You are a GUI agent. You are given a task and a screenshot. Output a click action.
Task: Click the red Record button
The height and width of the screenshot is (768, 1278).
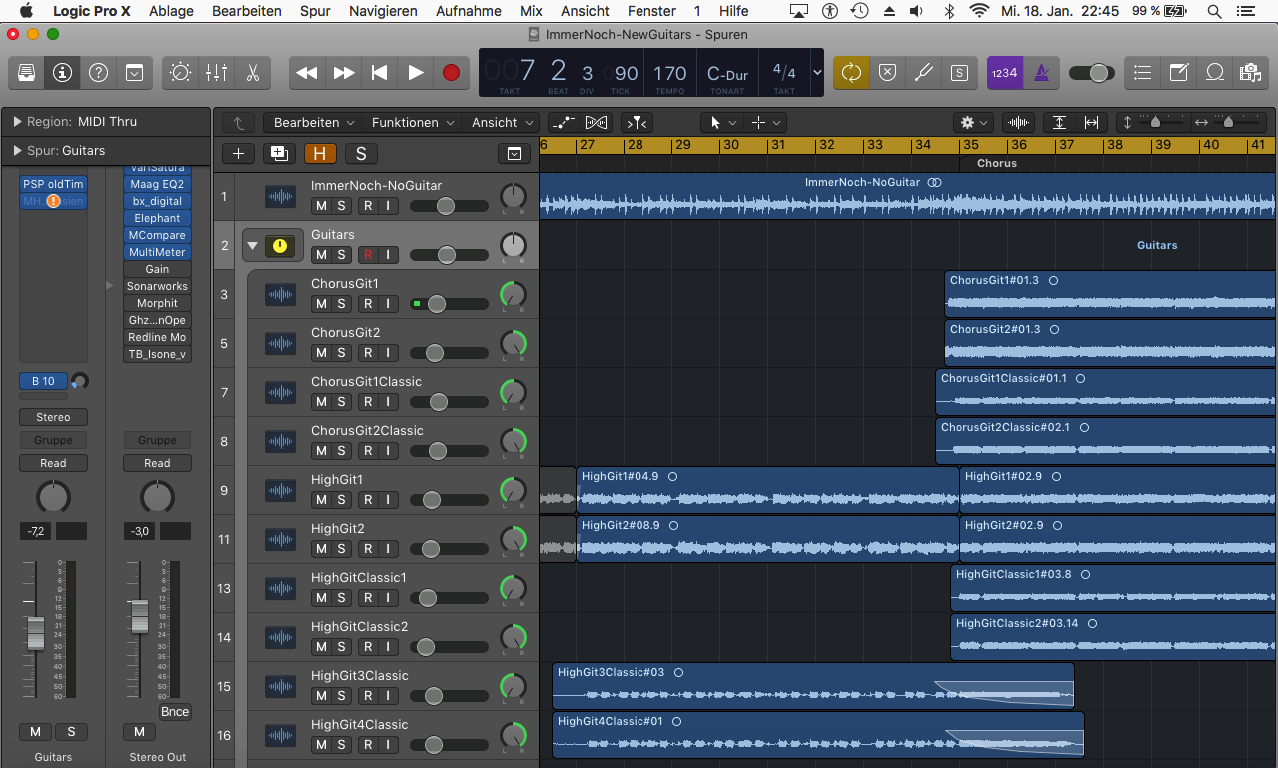tap(451, 73)
